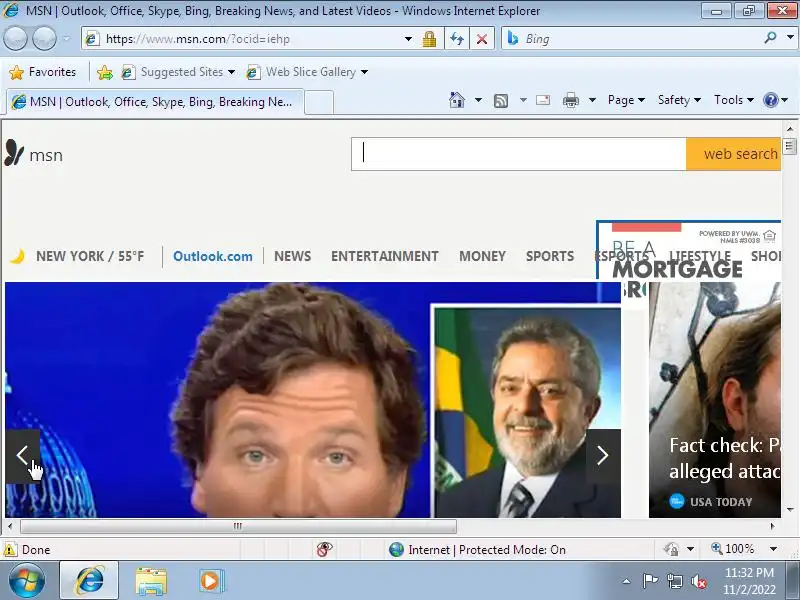This screenshot has height=600, width=800.
Task: Click the Forward navigation button
Action: tap(44, 39)
